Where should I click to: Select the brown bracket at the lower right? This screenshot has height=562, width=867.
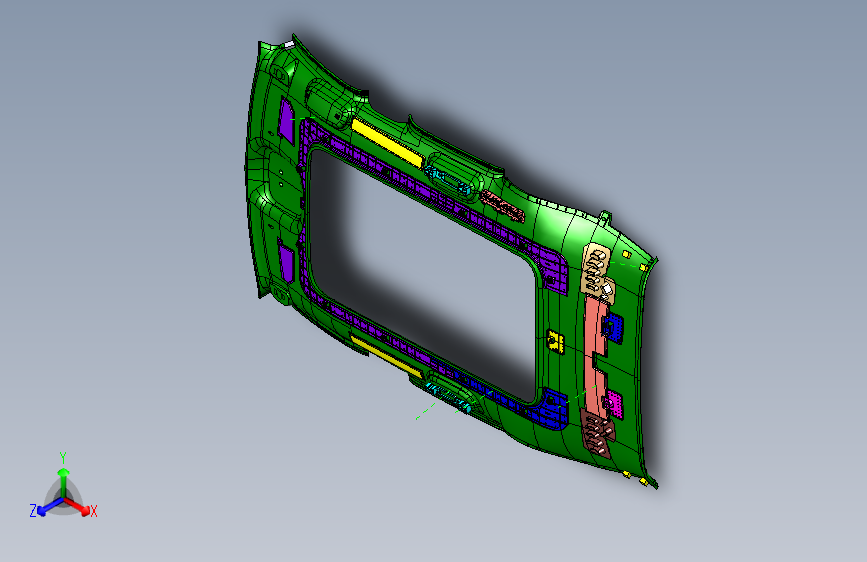tap(598, 433)
